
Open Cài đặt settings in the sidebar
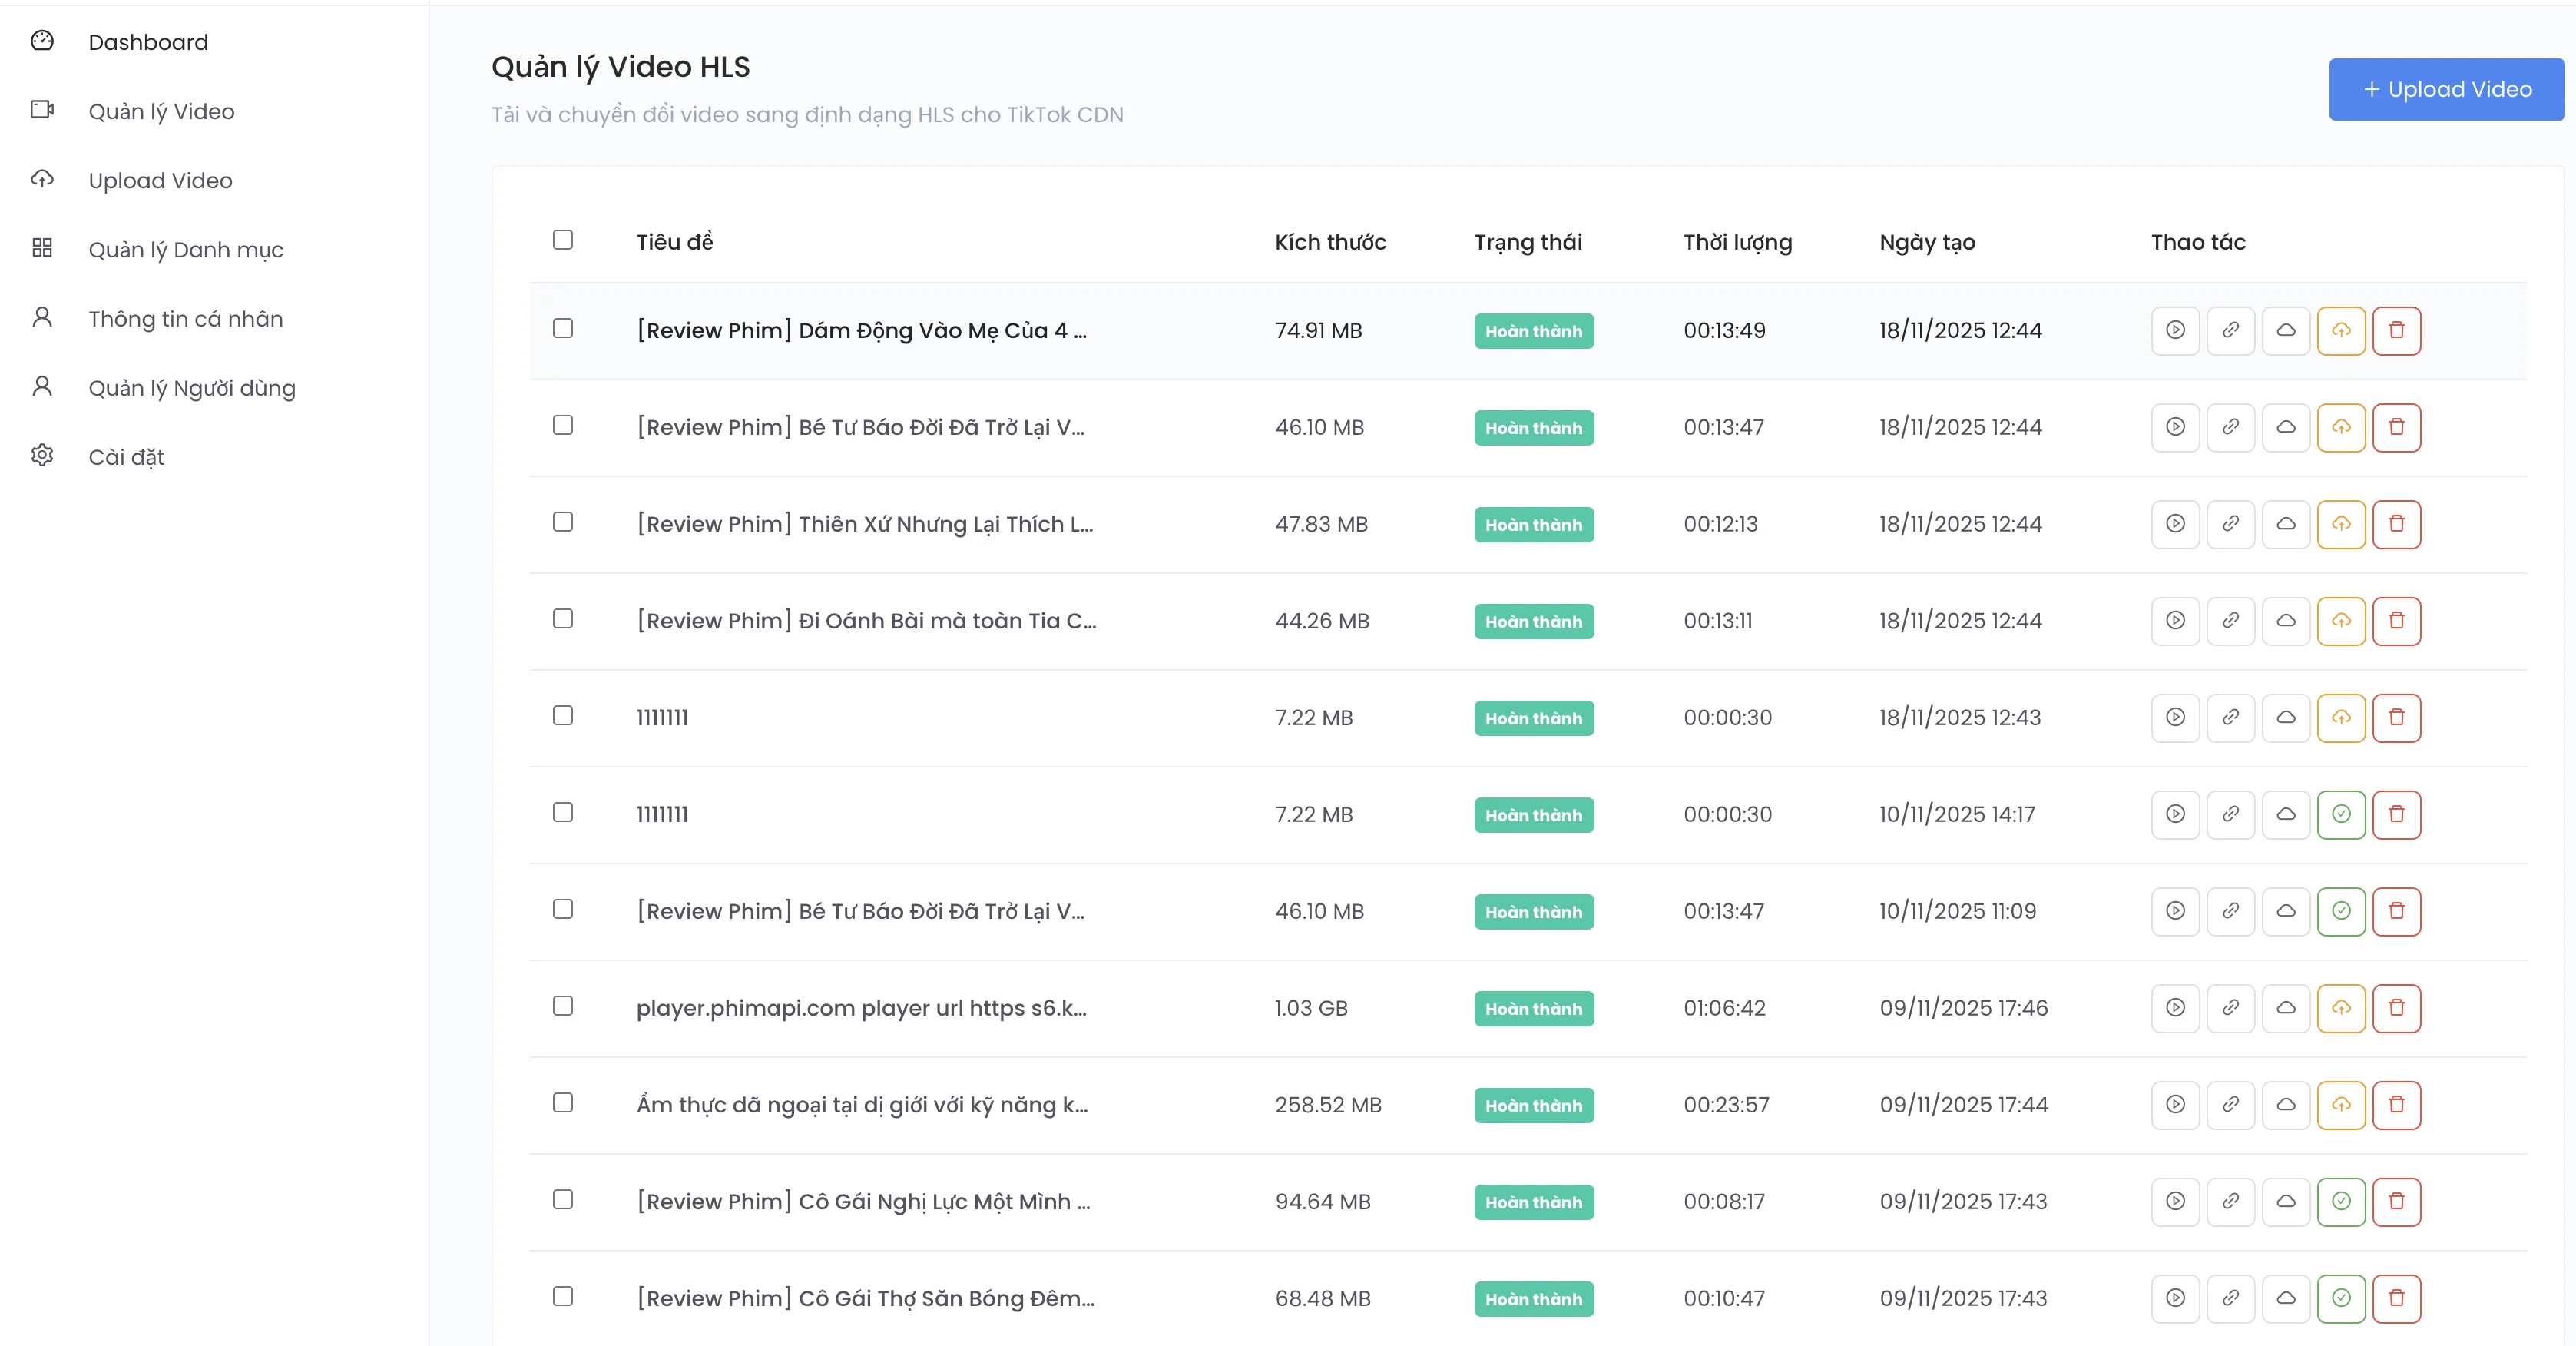click(x=124, y=457)
